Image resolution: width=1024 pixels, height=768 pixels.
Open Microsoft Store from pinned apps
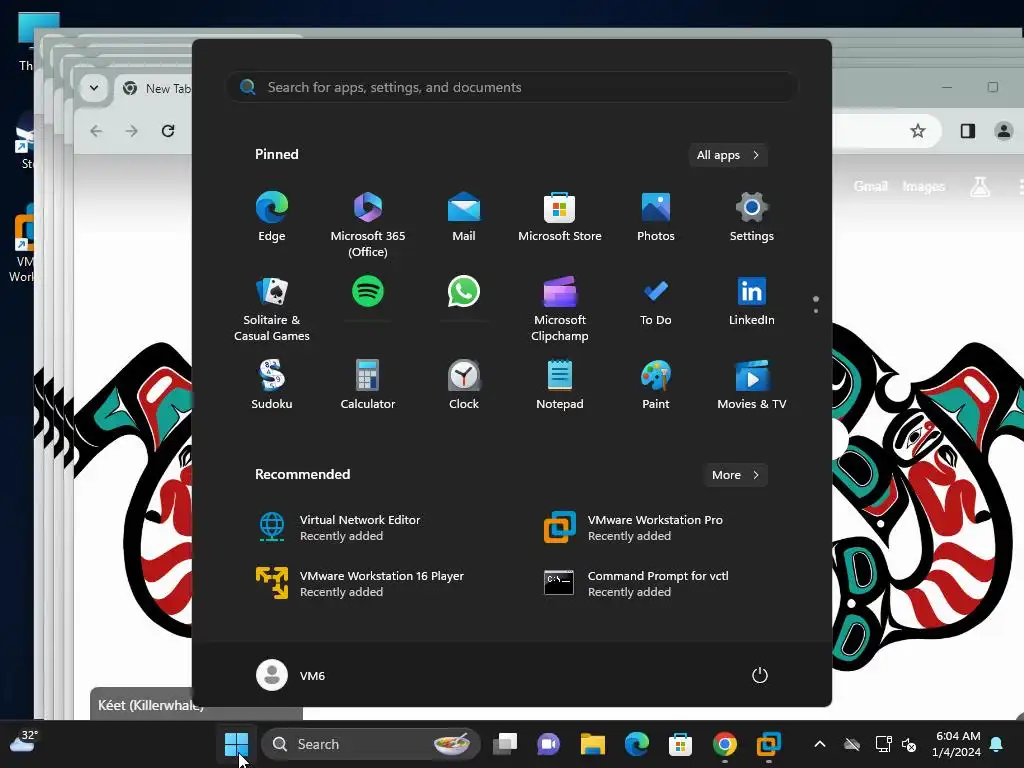point(560,217)
